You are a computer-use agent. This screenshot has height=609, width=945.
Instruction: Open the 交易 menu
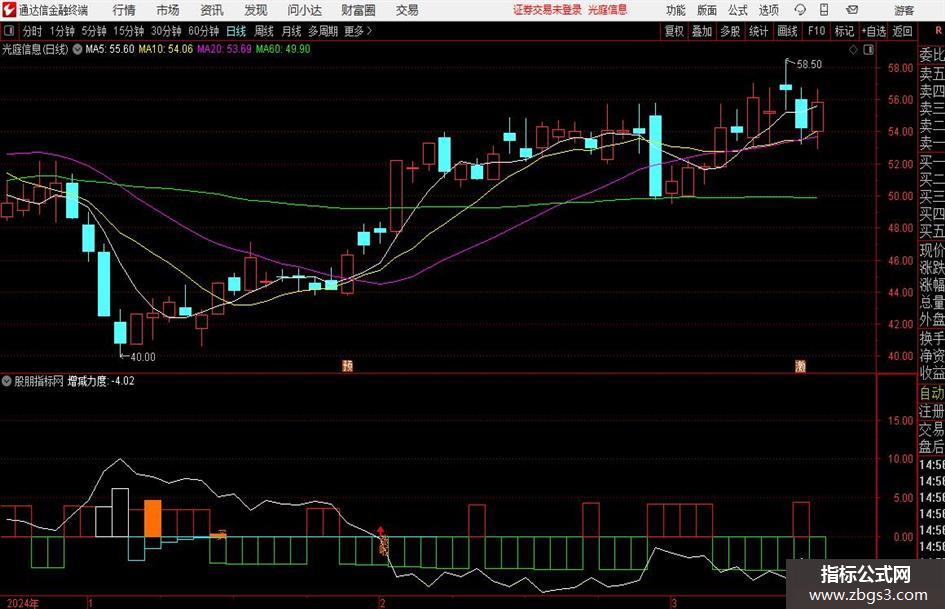(407, 10)
